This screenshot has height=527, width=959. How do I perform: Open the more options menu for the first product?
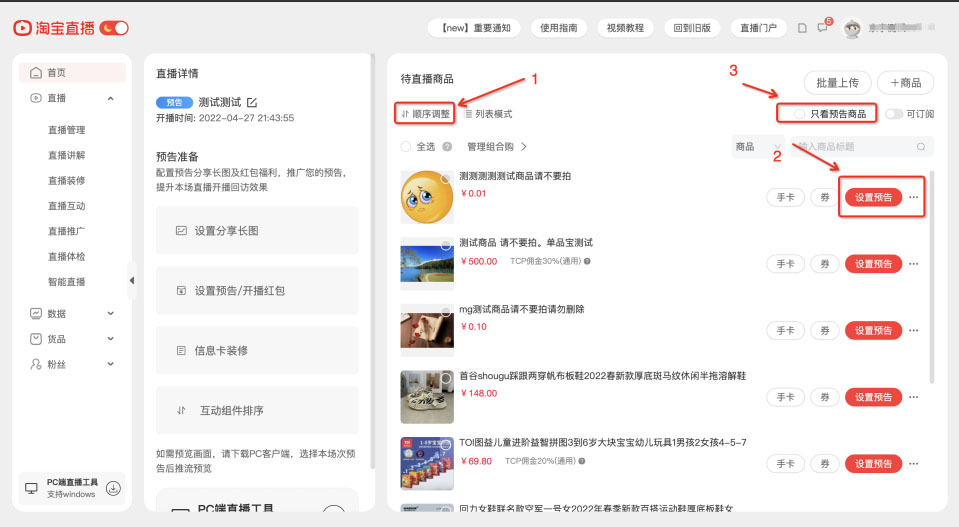click(914, 198)
